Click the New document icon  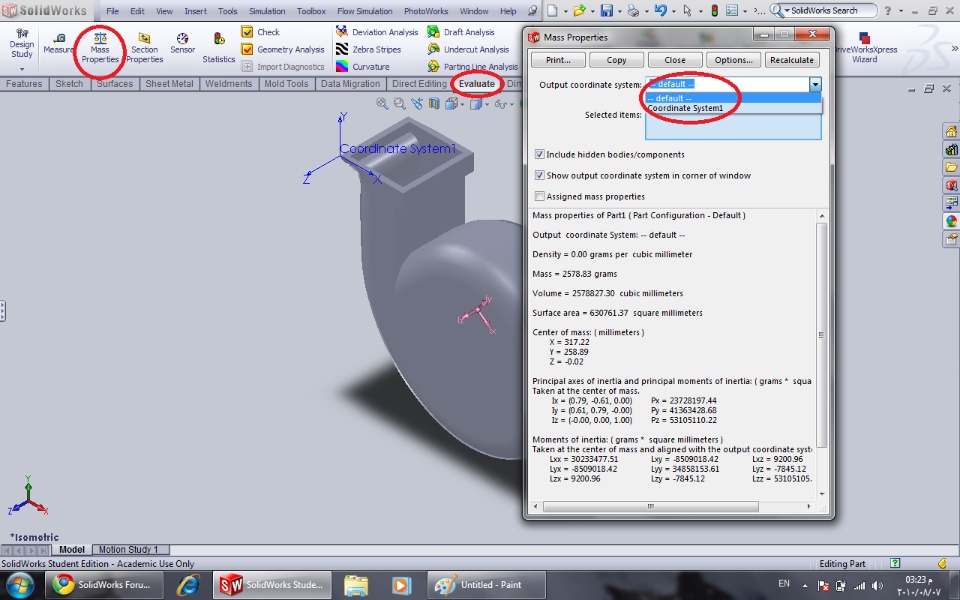click(552, 10)
